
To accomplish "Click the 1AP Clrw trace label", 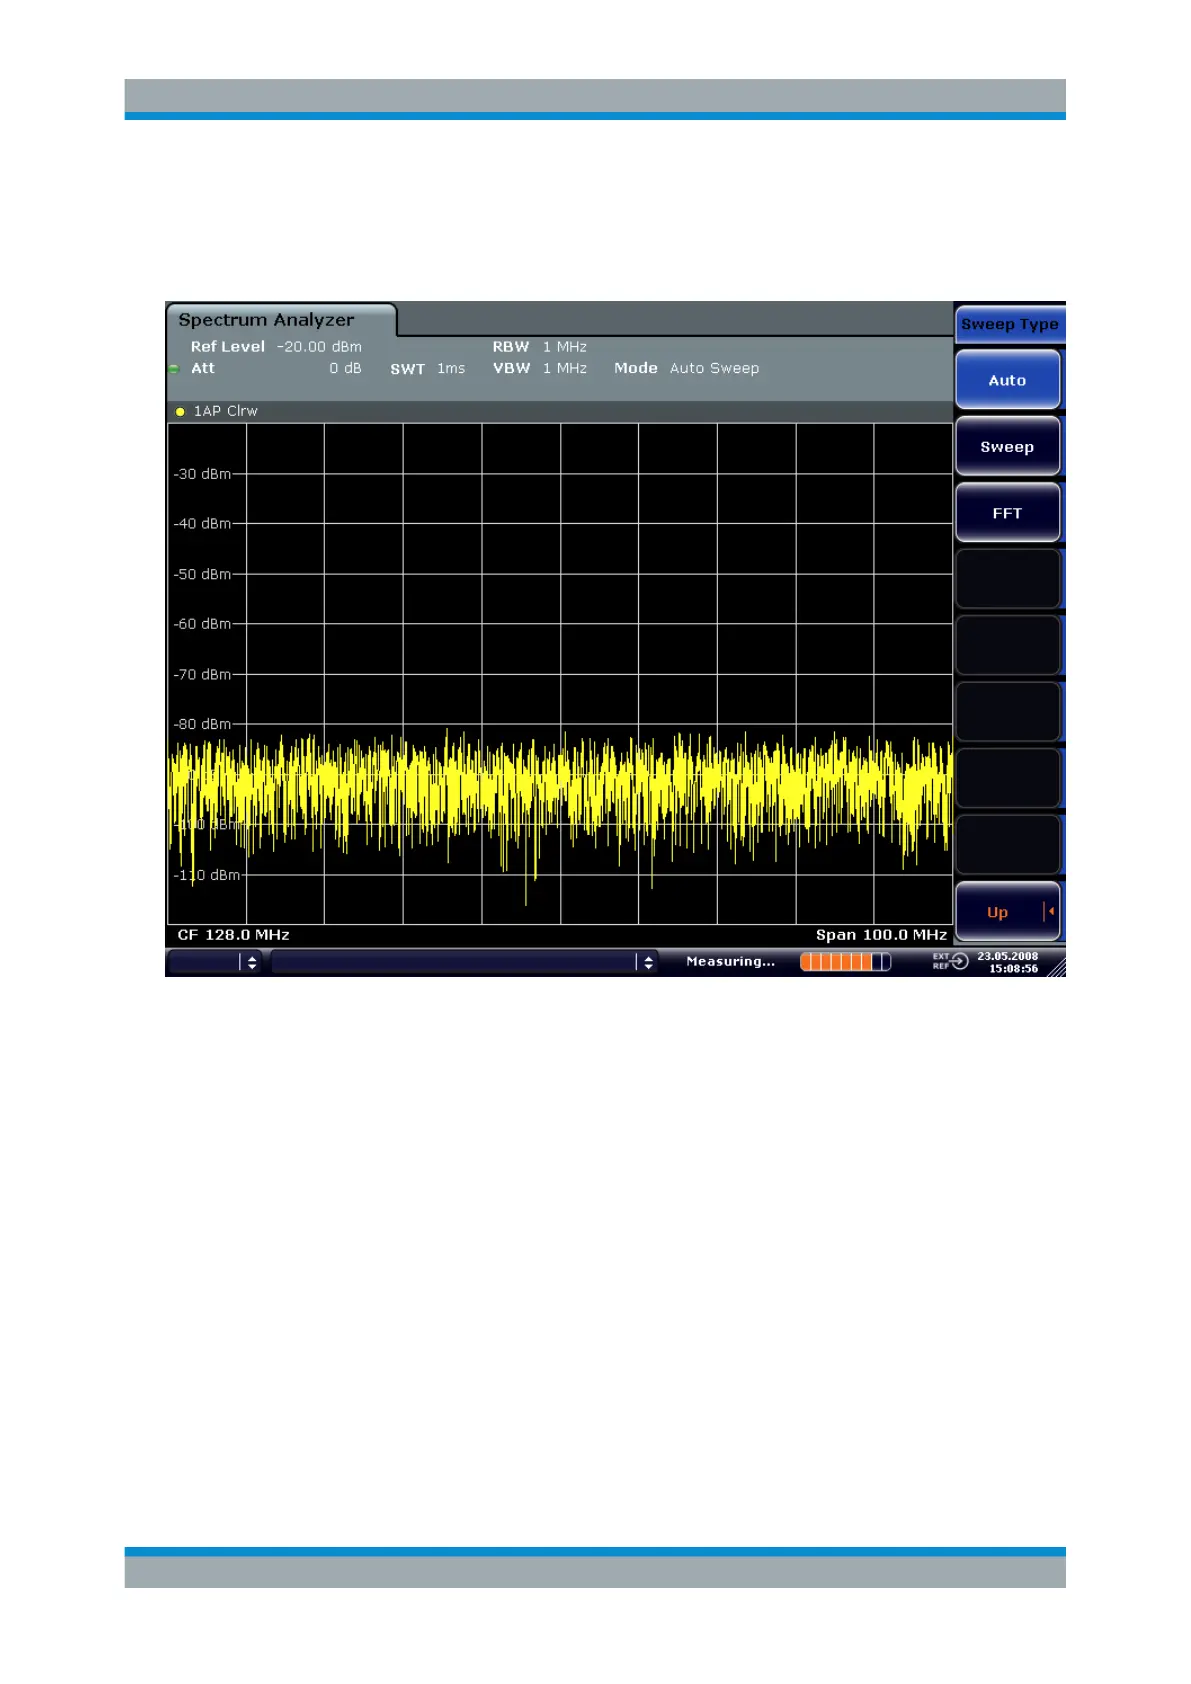I will tap(225, 411).
